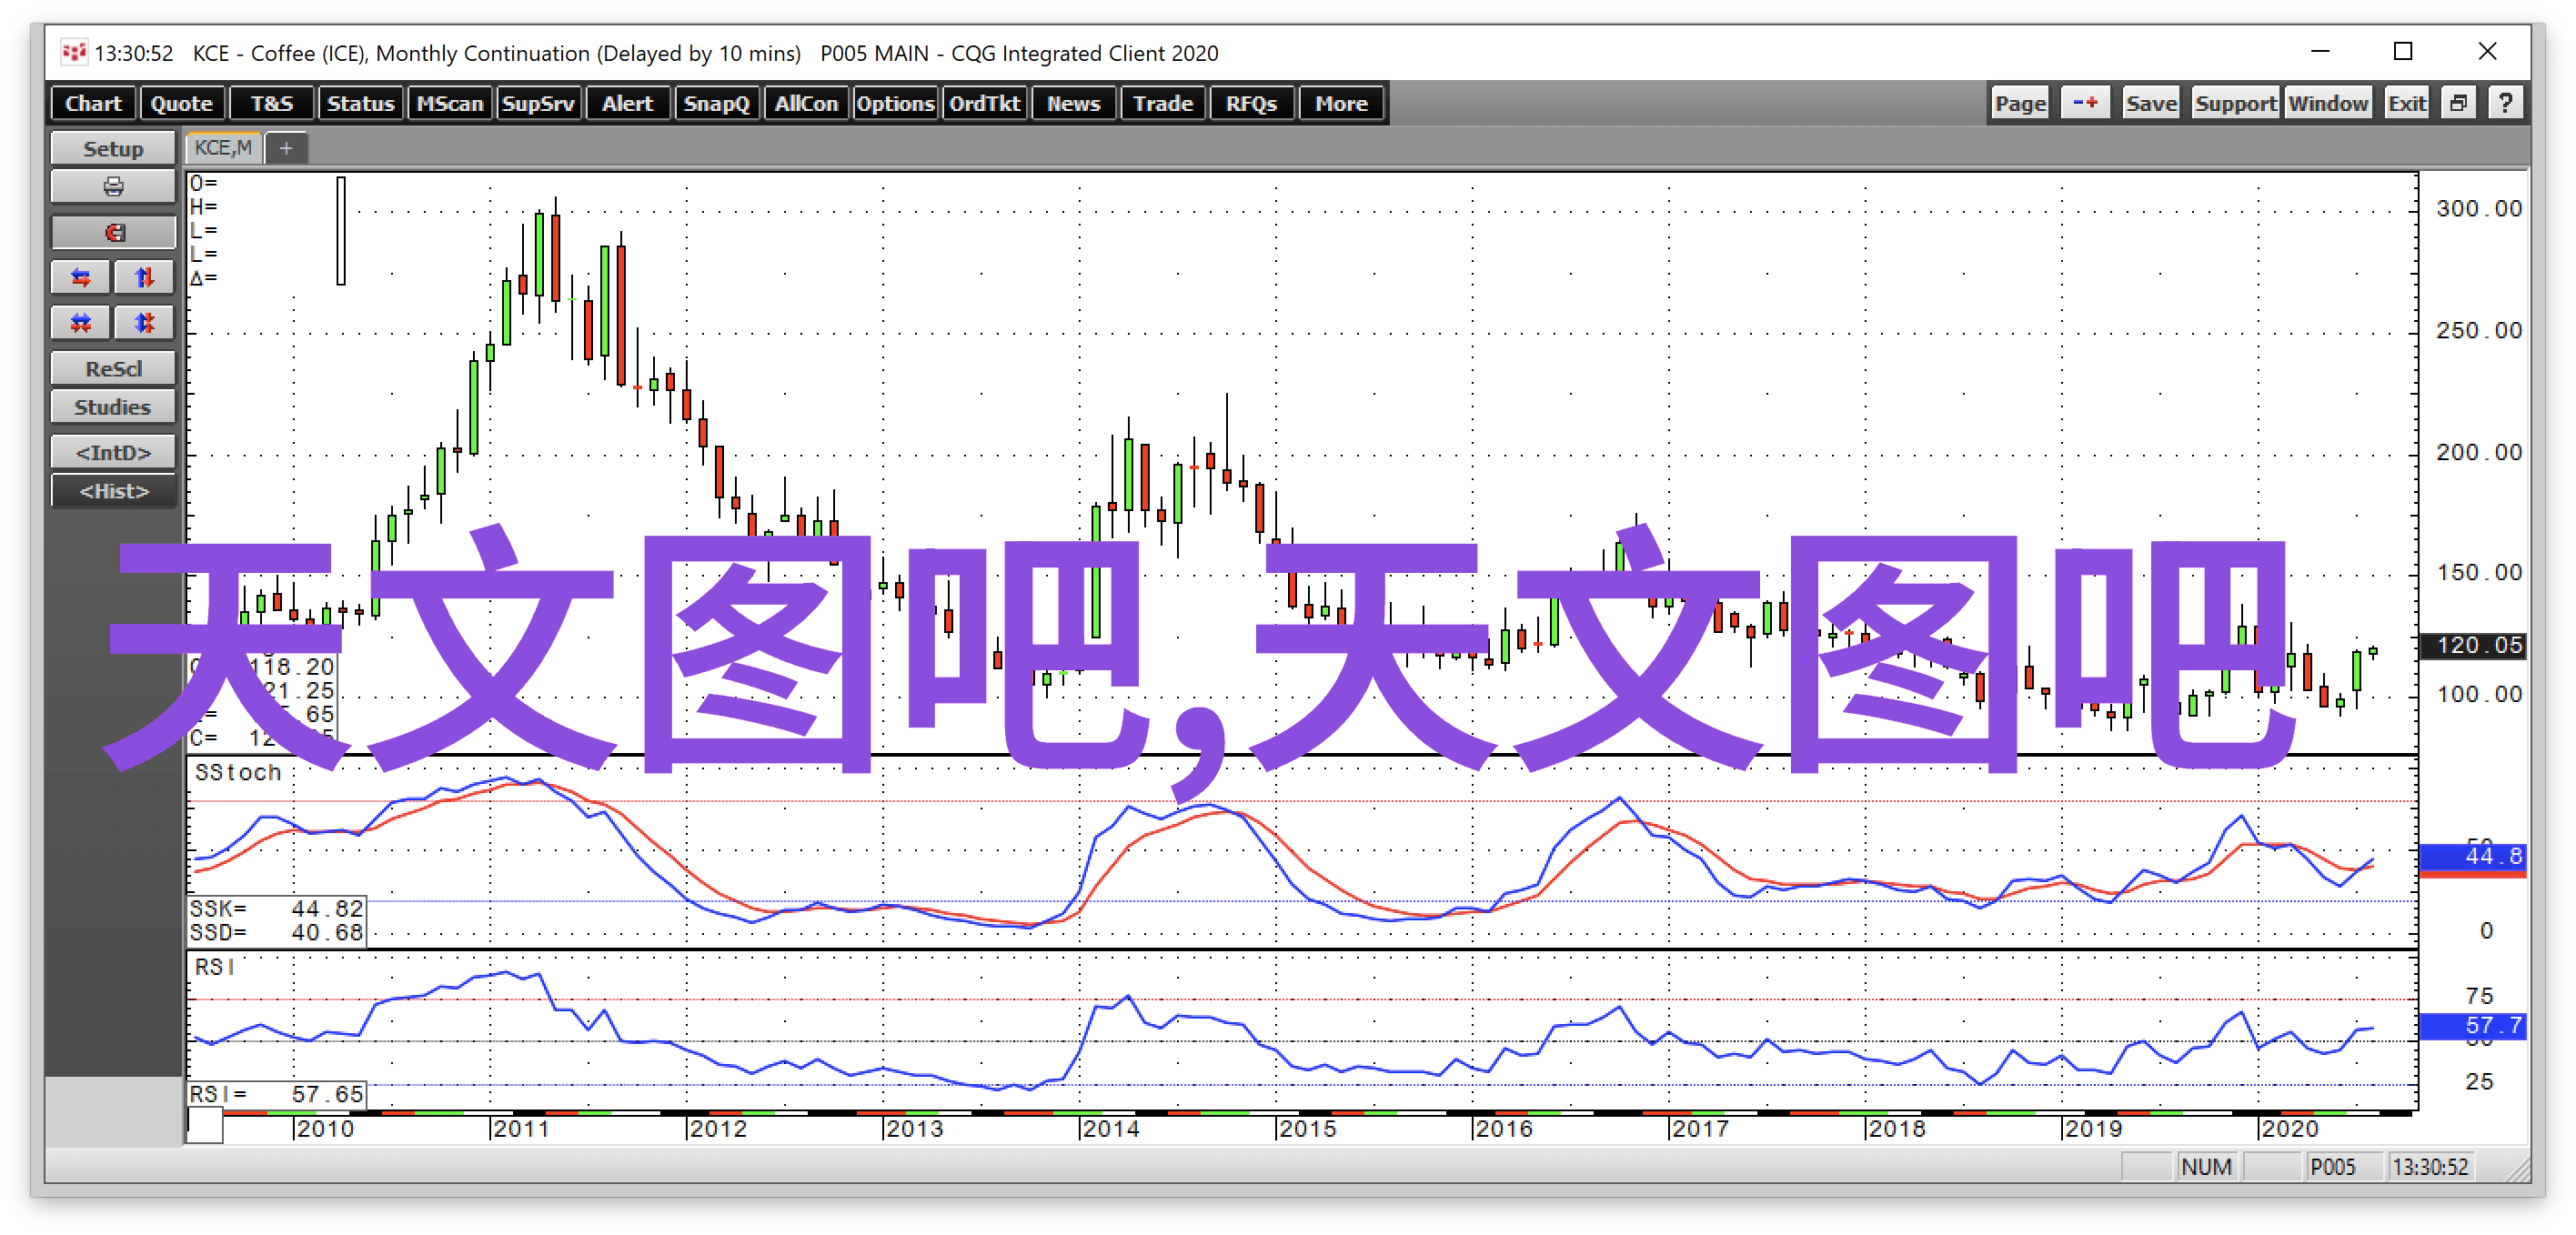Open the SnapQ snap quote
Screen dimensions: 2576x1235
[716, 103]
